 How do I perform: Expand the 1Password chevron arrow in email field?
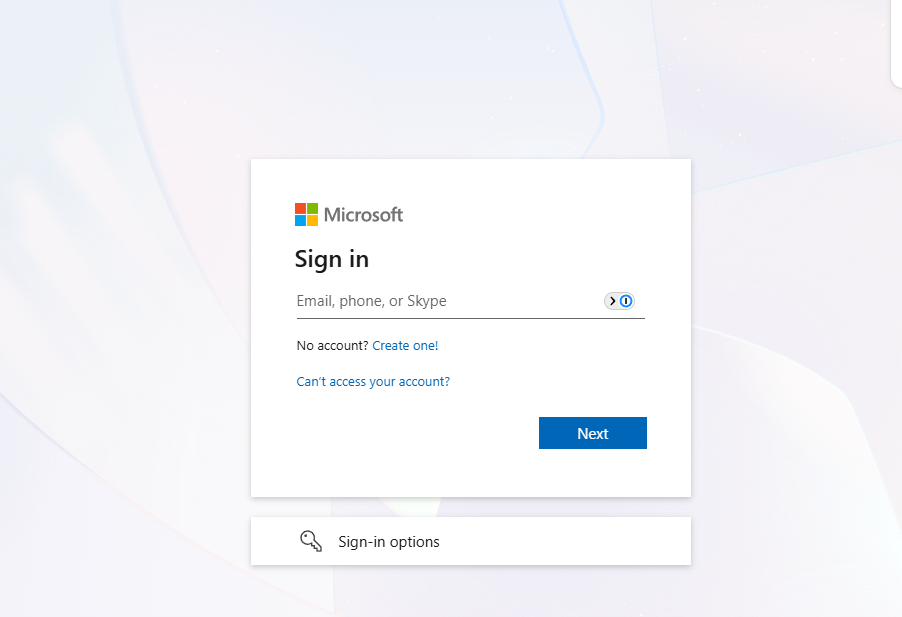click(x=612, y=301)
